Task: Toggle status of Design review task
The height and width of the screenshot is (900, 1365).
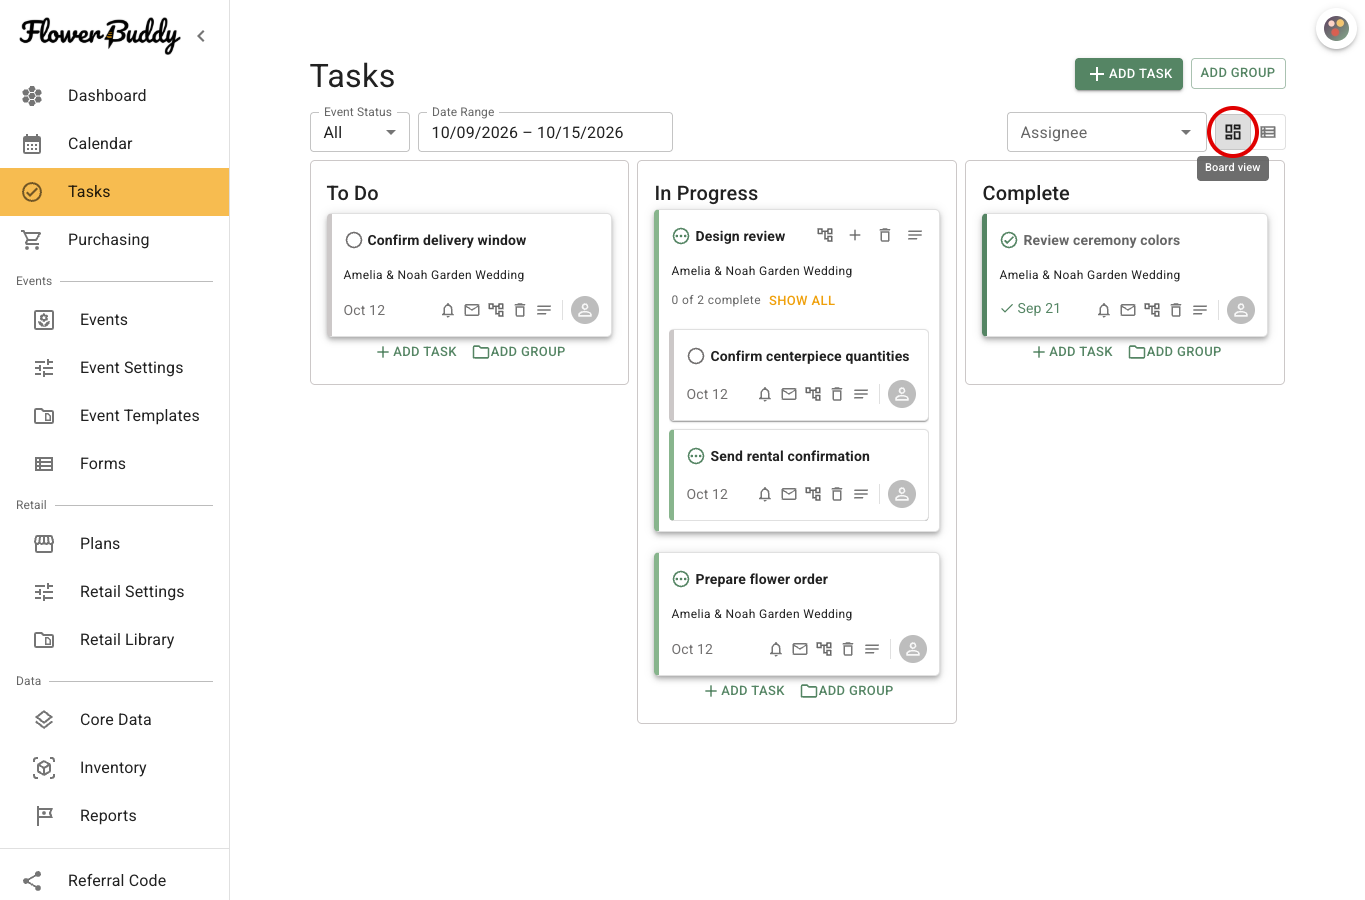Action: 681,236
